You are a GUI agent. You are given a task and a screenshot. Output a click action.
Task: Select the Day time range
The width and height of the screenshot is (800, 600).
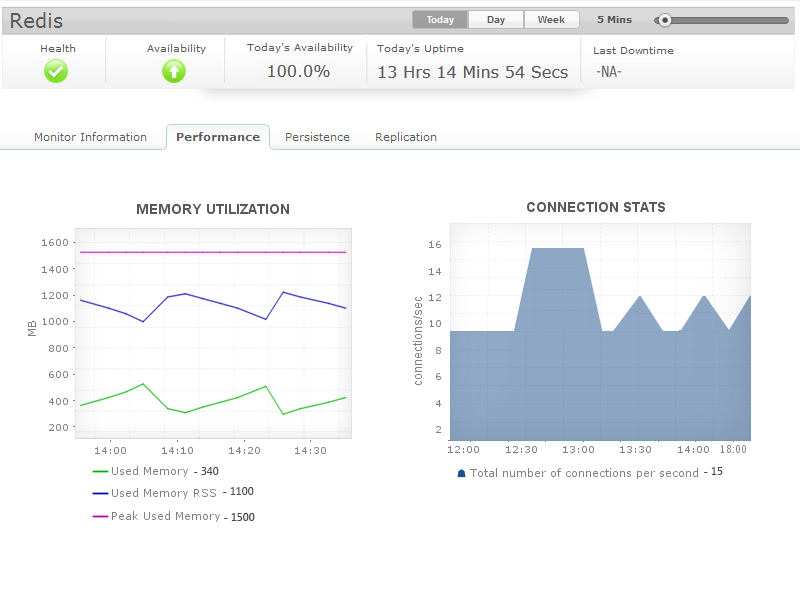pyautogui.click(x=496, y=20)
